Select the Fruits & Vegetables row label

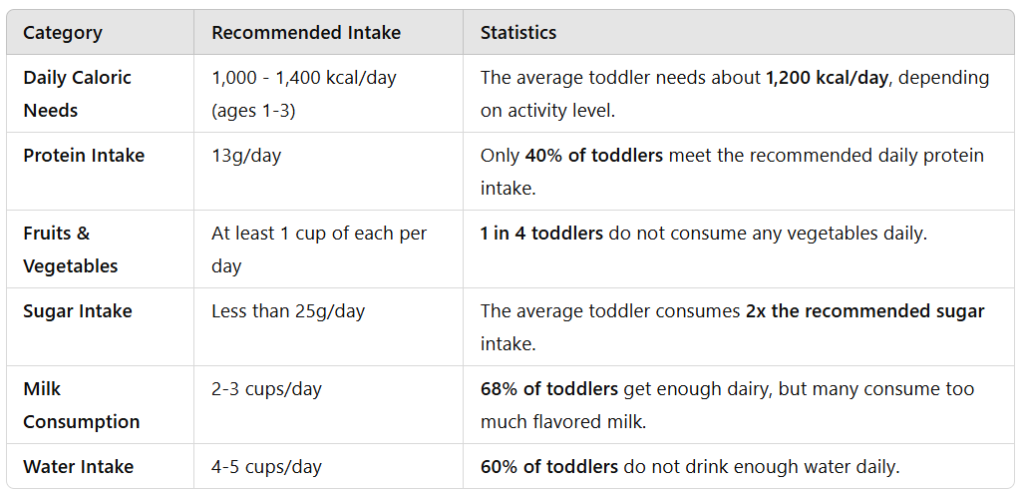(70, 249)
